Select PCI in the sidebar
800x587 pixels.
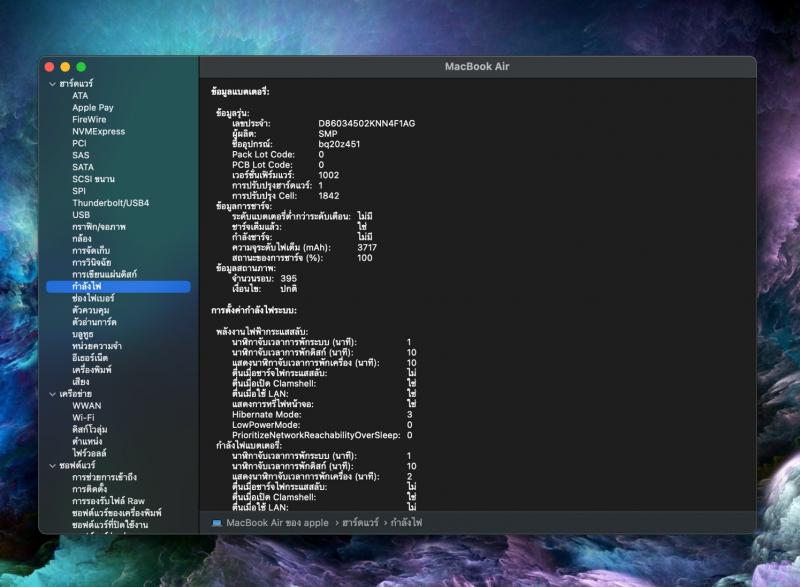click(x=79, y=143)
